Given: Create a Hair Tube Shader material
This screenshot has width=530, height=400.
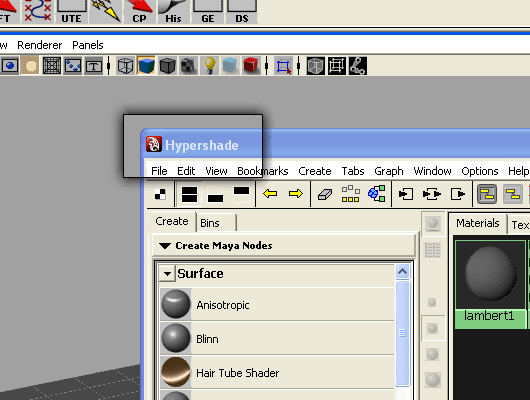Looking at the screenshot, I should 277,372.
